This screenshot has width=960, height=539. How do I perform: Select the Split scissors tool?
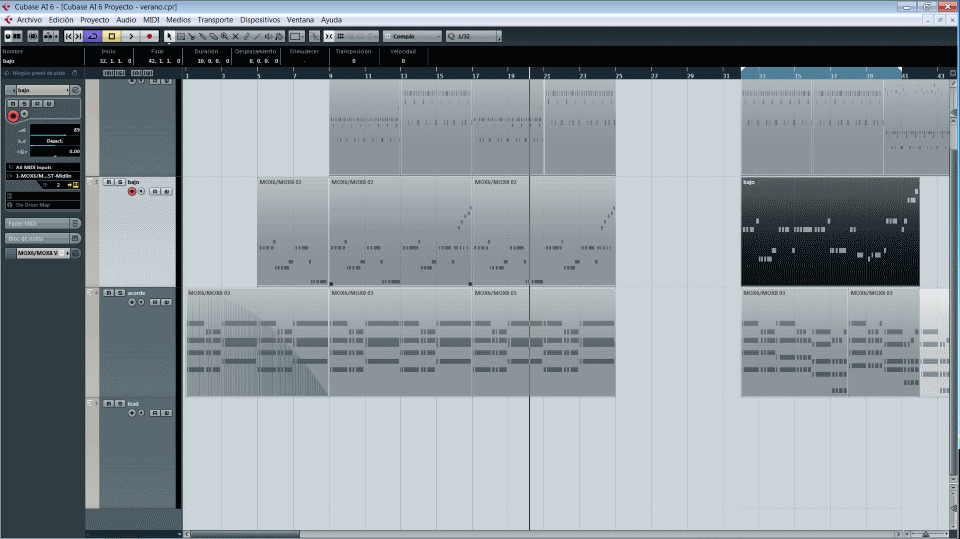[x=192, y=37]
